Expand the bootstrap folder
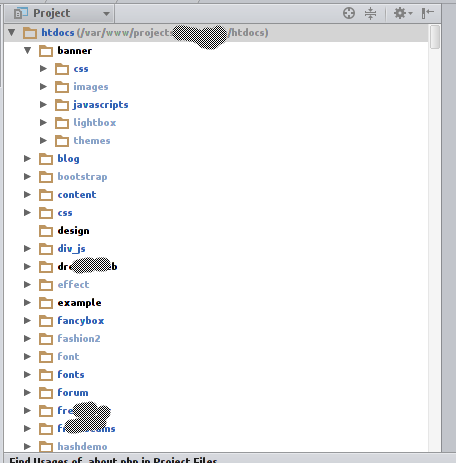This screenshot has height=463, width=456. pyautogui.click(x=27, y=176)
